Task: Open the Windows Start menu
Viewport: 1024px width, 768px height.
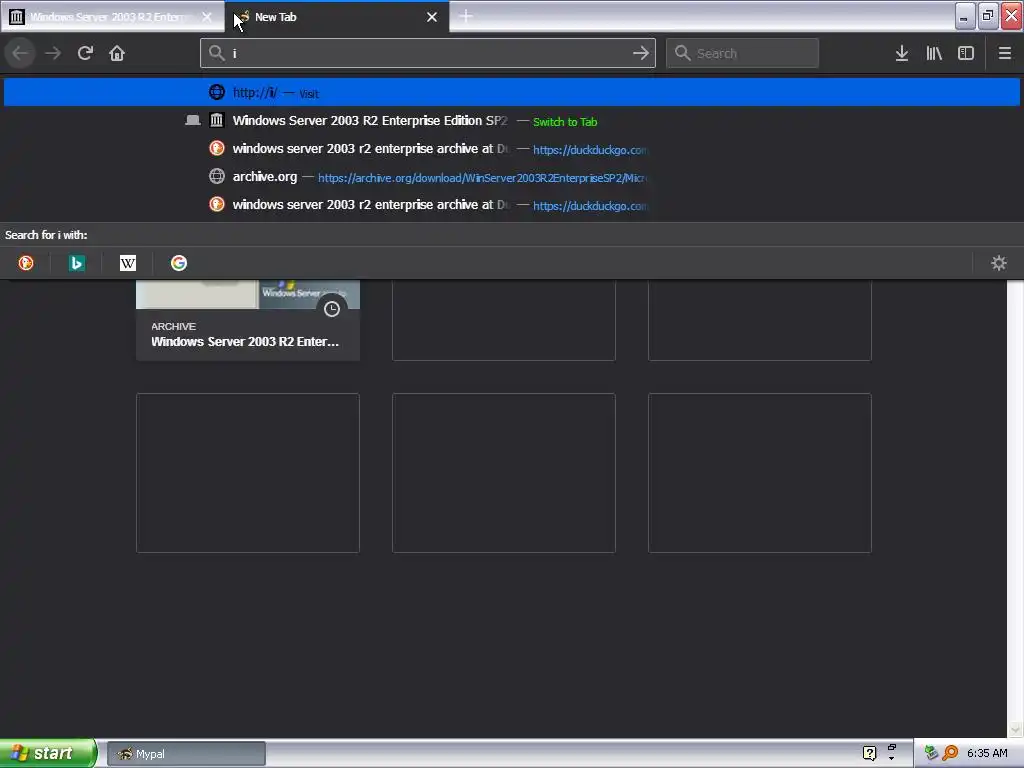Action: 47,753
